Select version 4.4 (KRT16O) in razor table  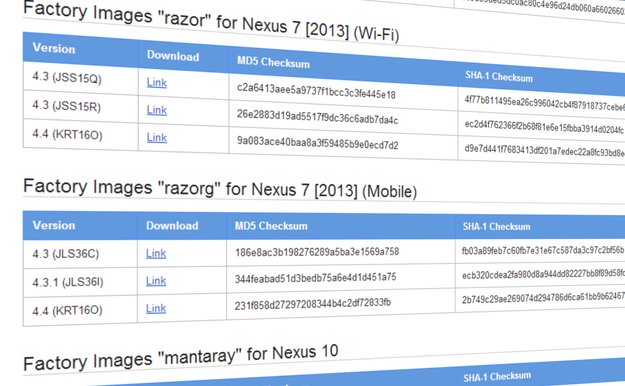(x=67, y=134)
